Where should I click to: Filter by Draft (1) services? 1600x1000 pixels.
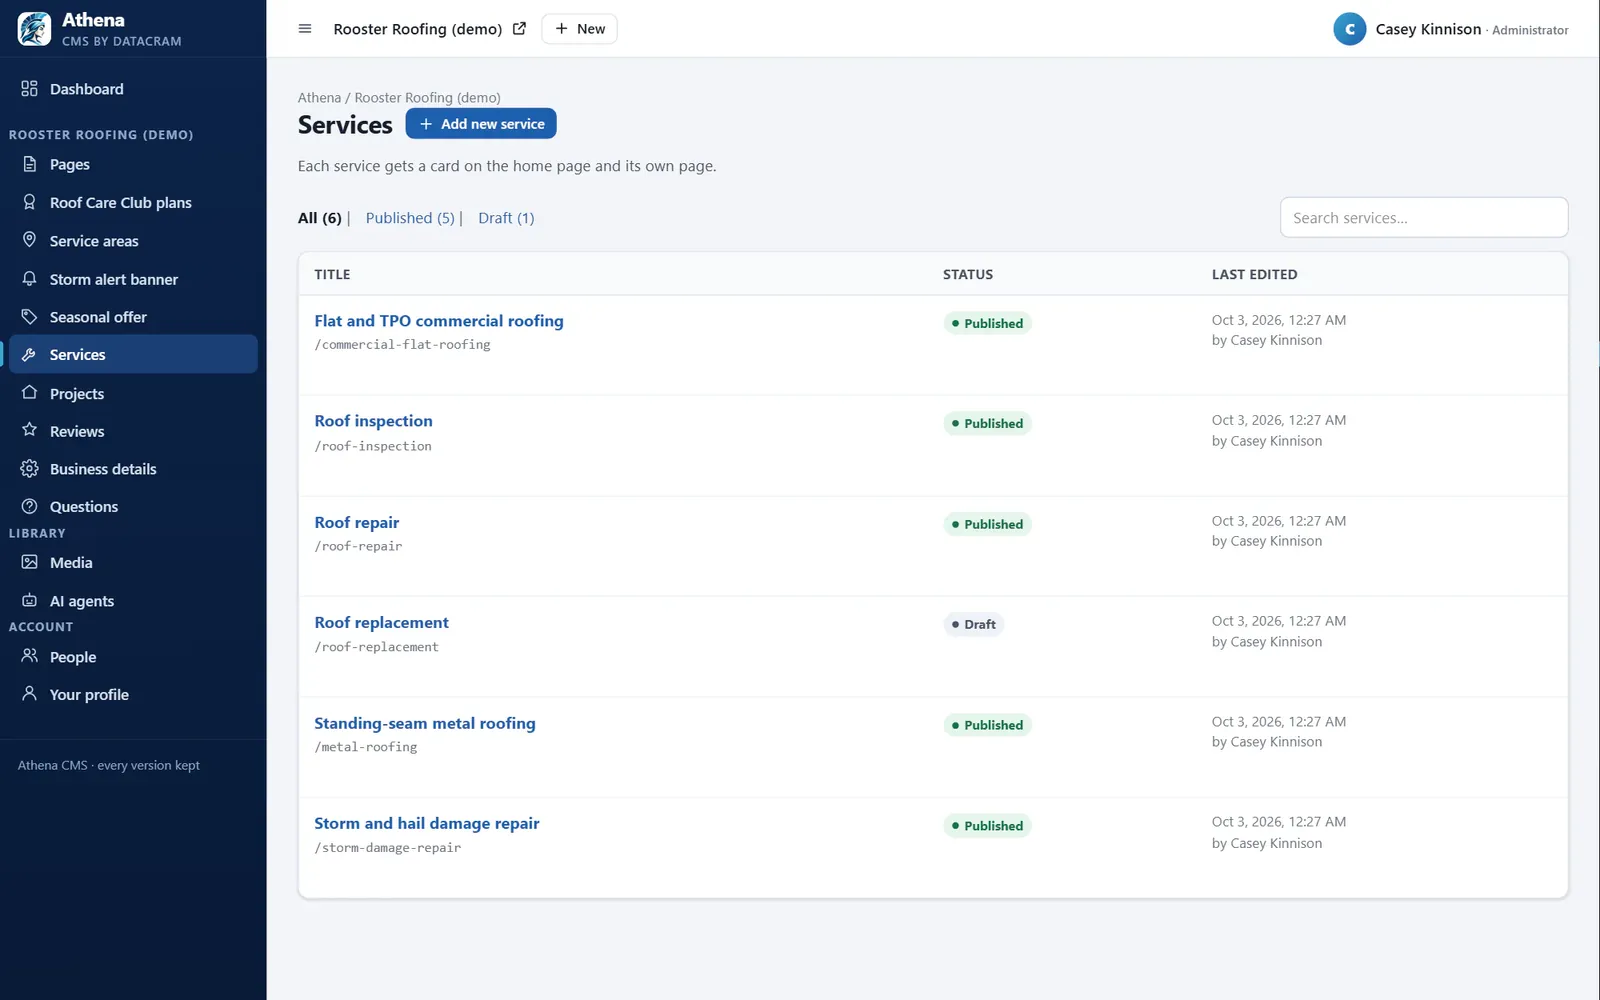tap(506, 218)
